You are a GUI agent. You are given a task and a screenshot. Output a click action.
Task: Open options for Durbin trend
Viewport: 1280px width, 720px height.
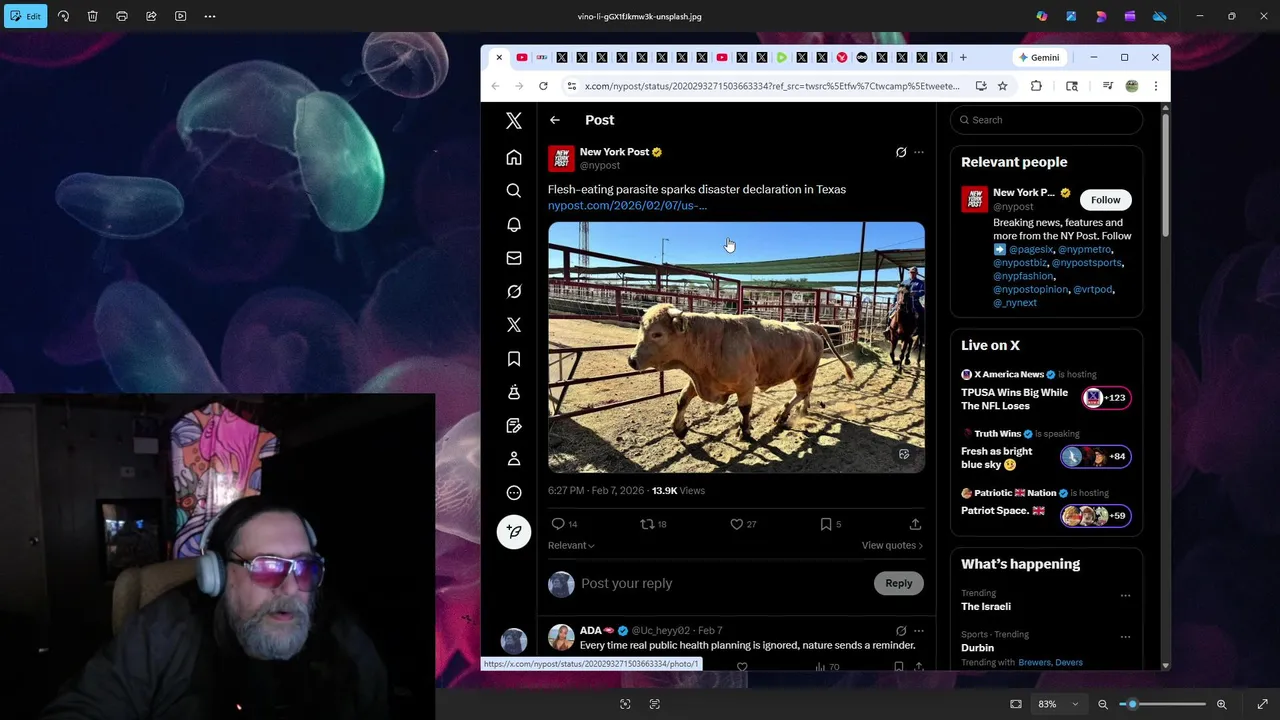pyautogui.click(x=1125, y=636)
